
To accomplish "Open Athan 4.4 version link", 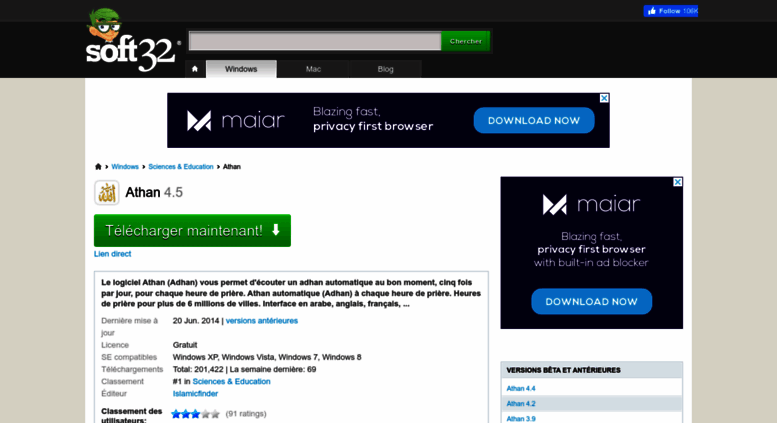I will 521,388.
